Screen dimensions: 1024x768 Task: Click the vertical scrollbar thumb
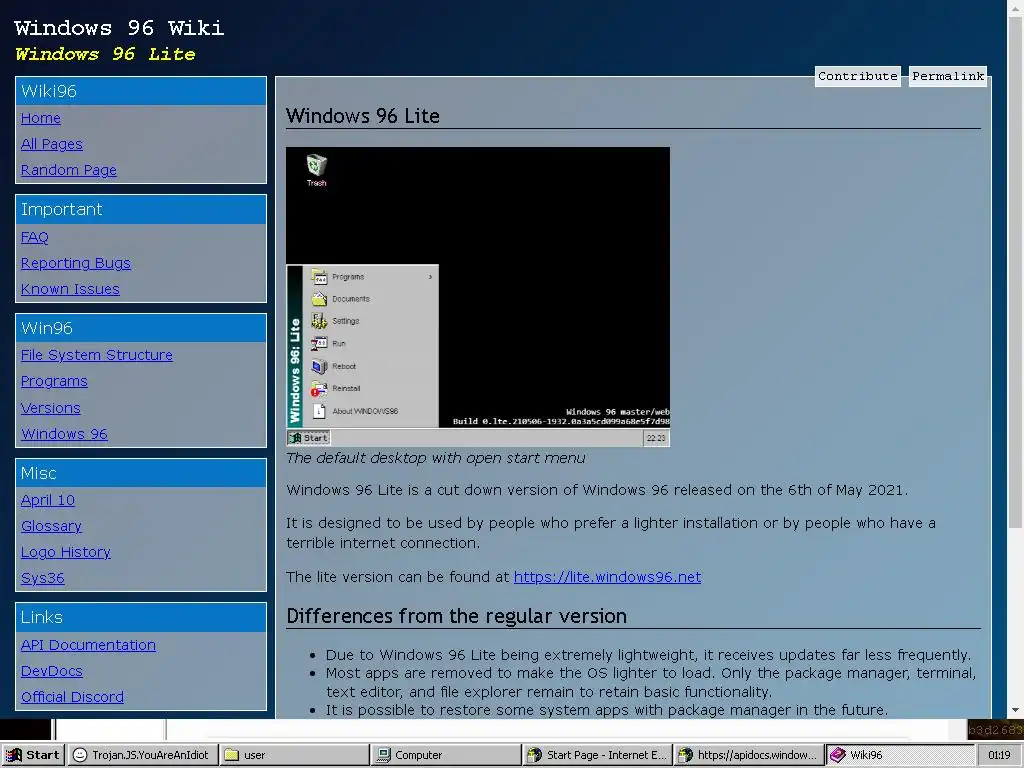point(1016,272)
